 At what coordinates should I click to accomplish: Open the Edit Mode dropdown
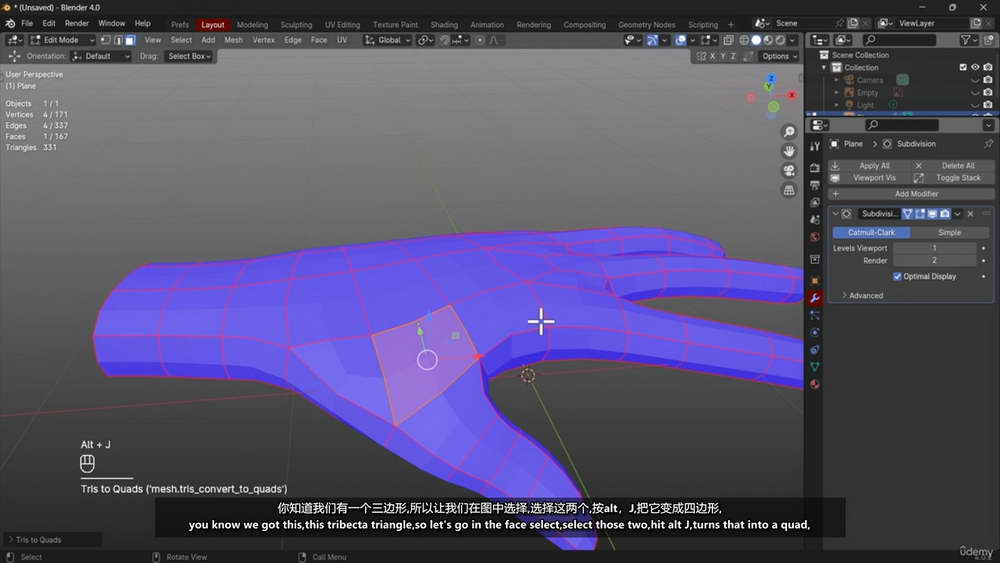(62, 40)
